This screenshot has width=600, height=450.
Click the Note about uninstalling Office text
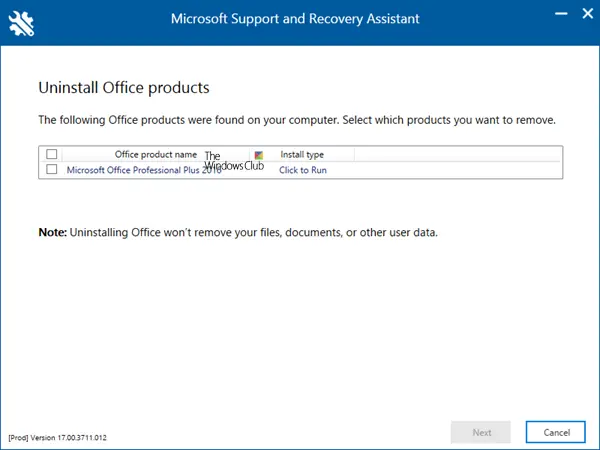click(238, 232)
